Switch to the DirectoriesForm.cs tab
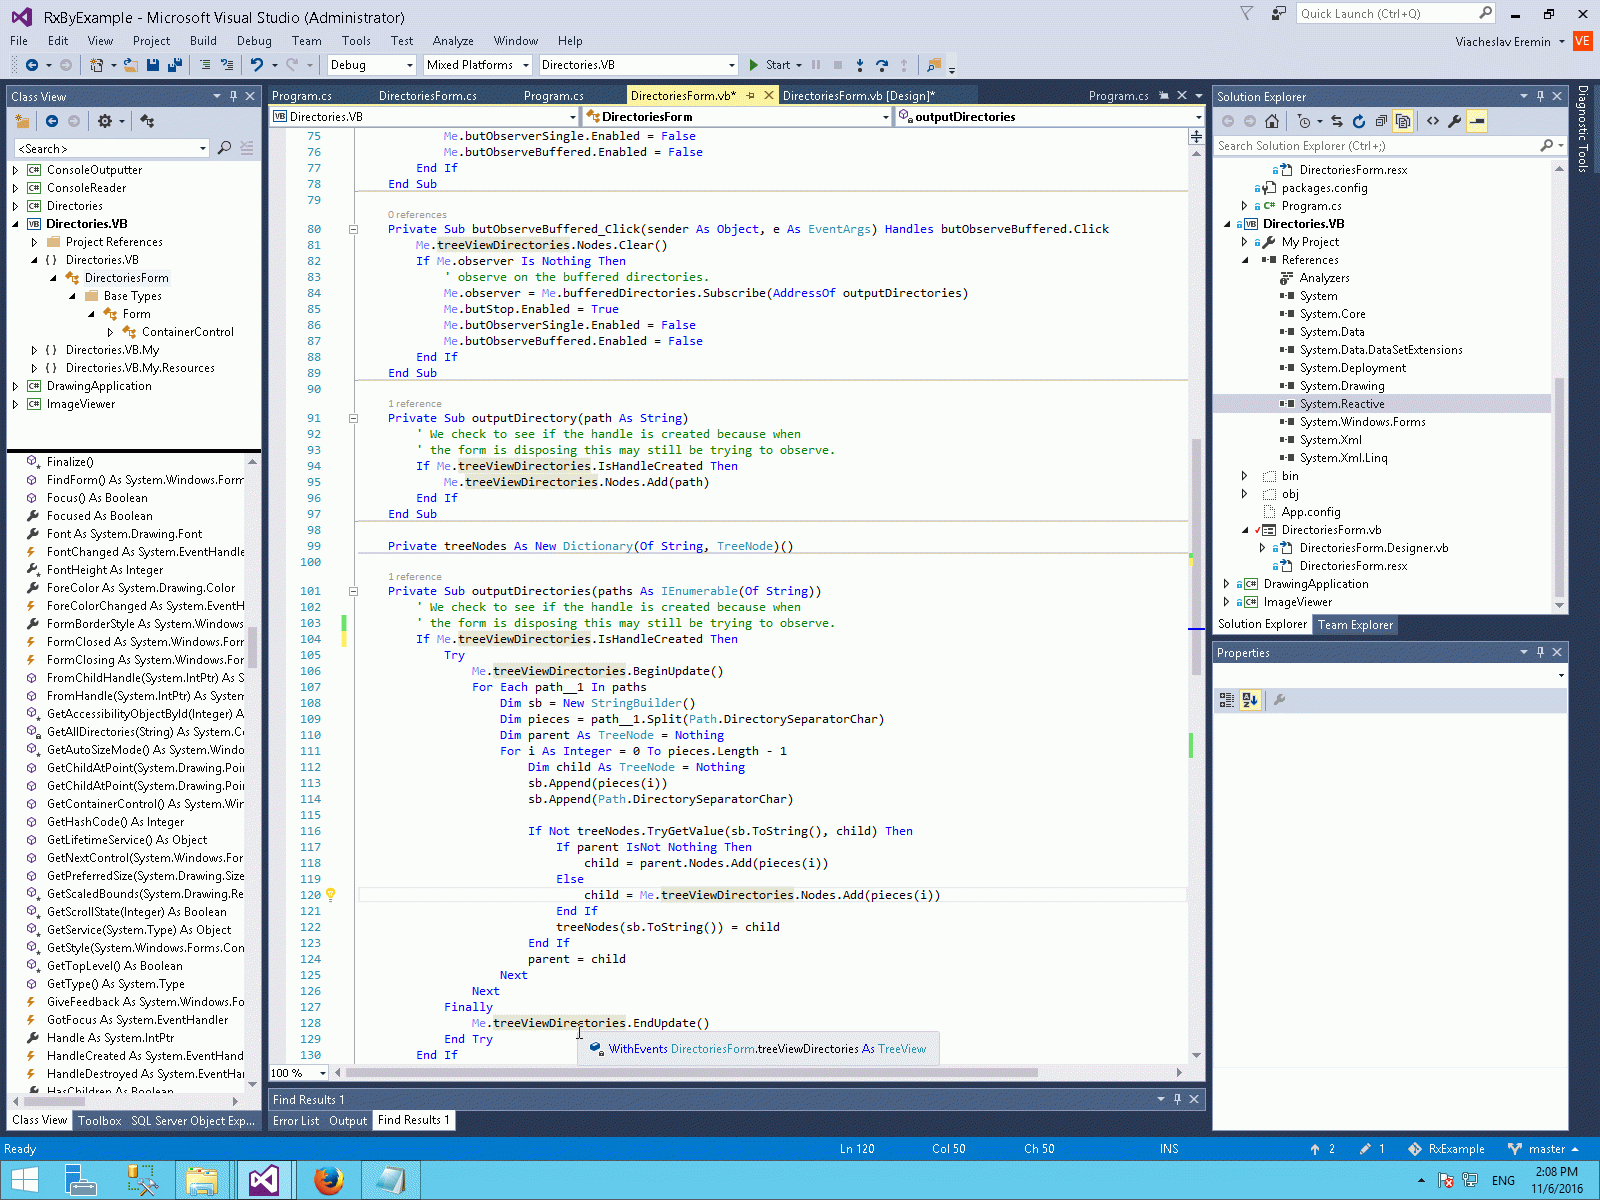This screenshot has width=1600, height=1200. point(427,96)
